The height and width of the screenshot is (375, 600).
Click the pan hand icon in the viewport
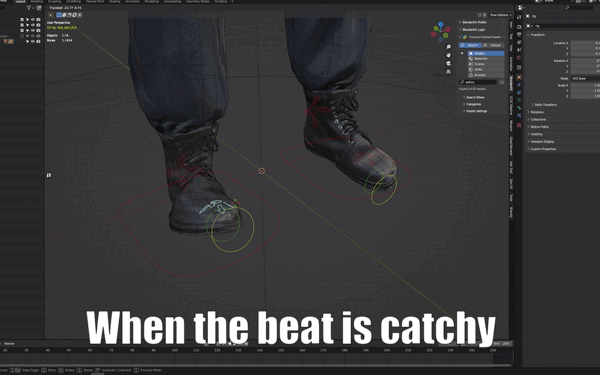point(448,55)
